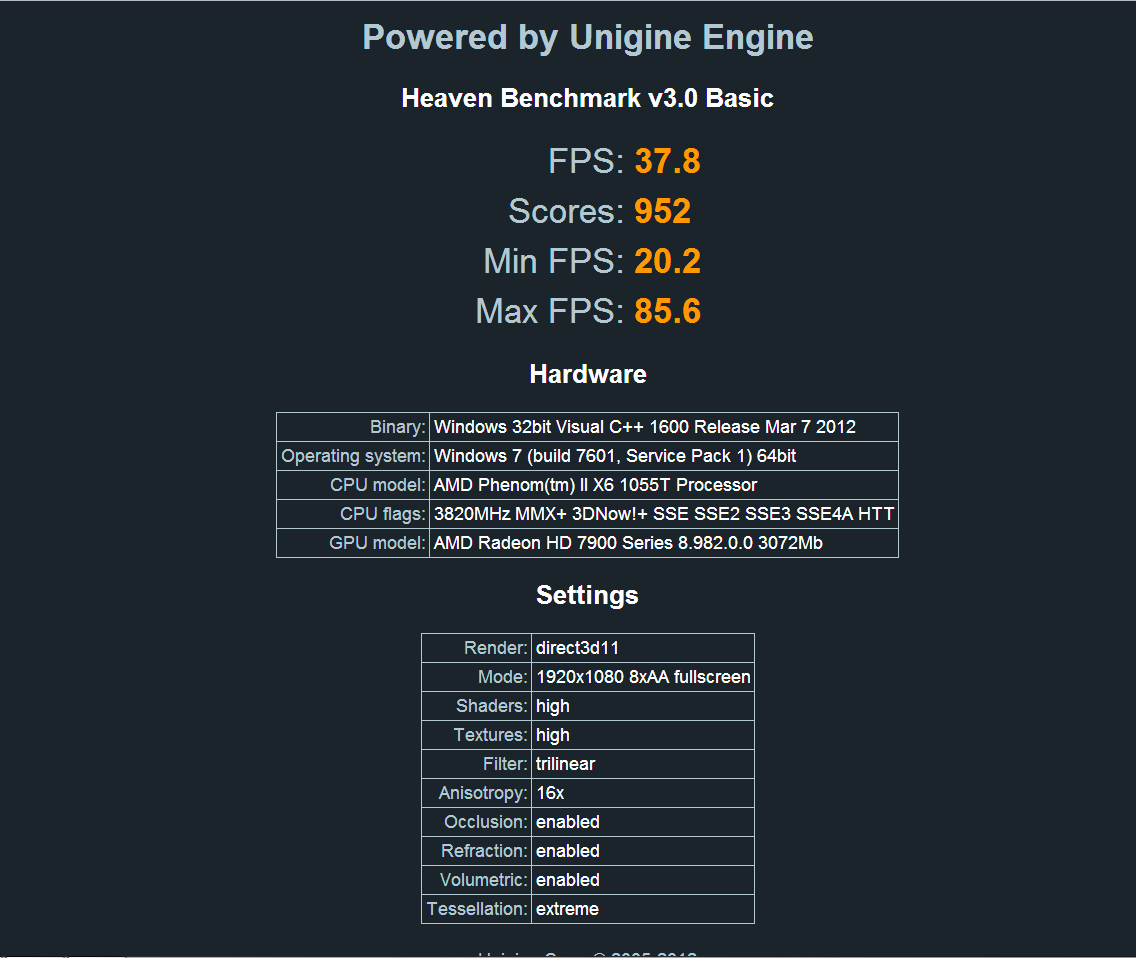Click the 'CPU flags:' label
This screenshot has height=958, width=1136.
383,514
